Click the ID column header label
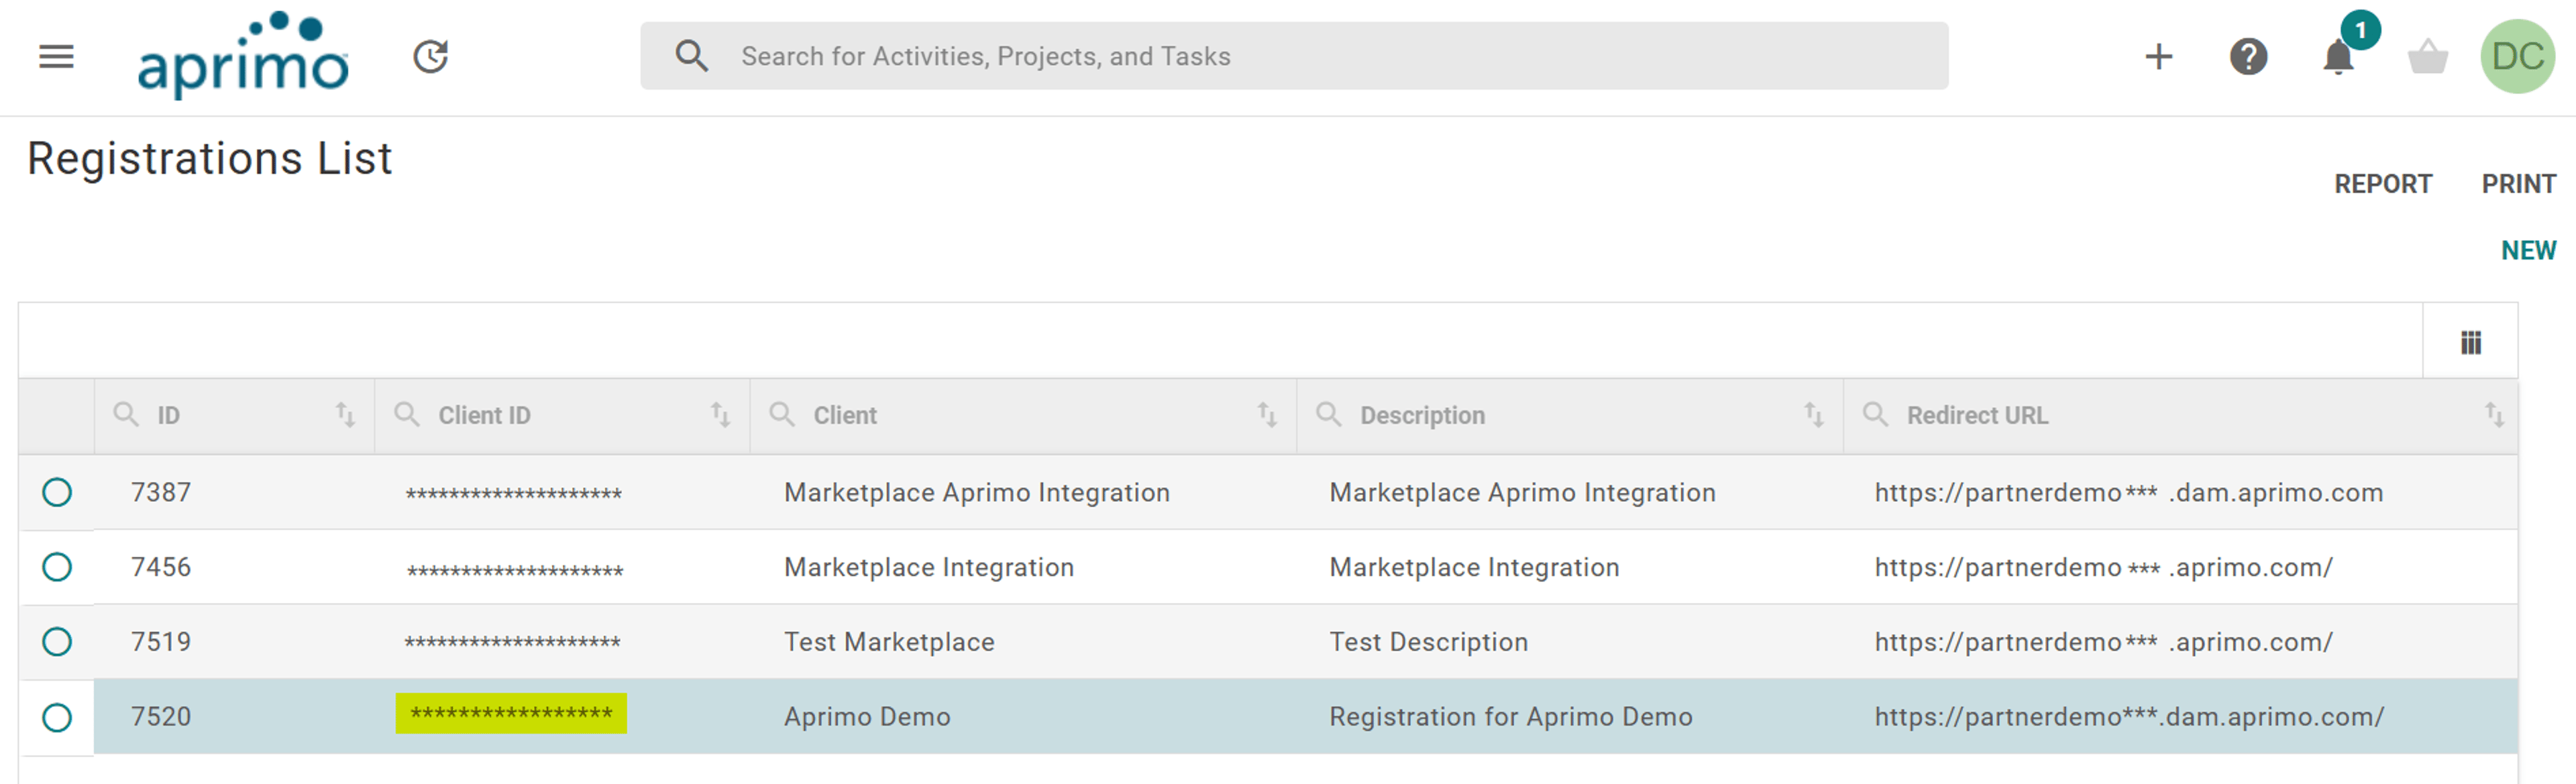 click(x=168, y=415)
